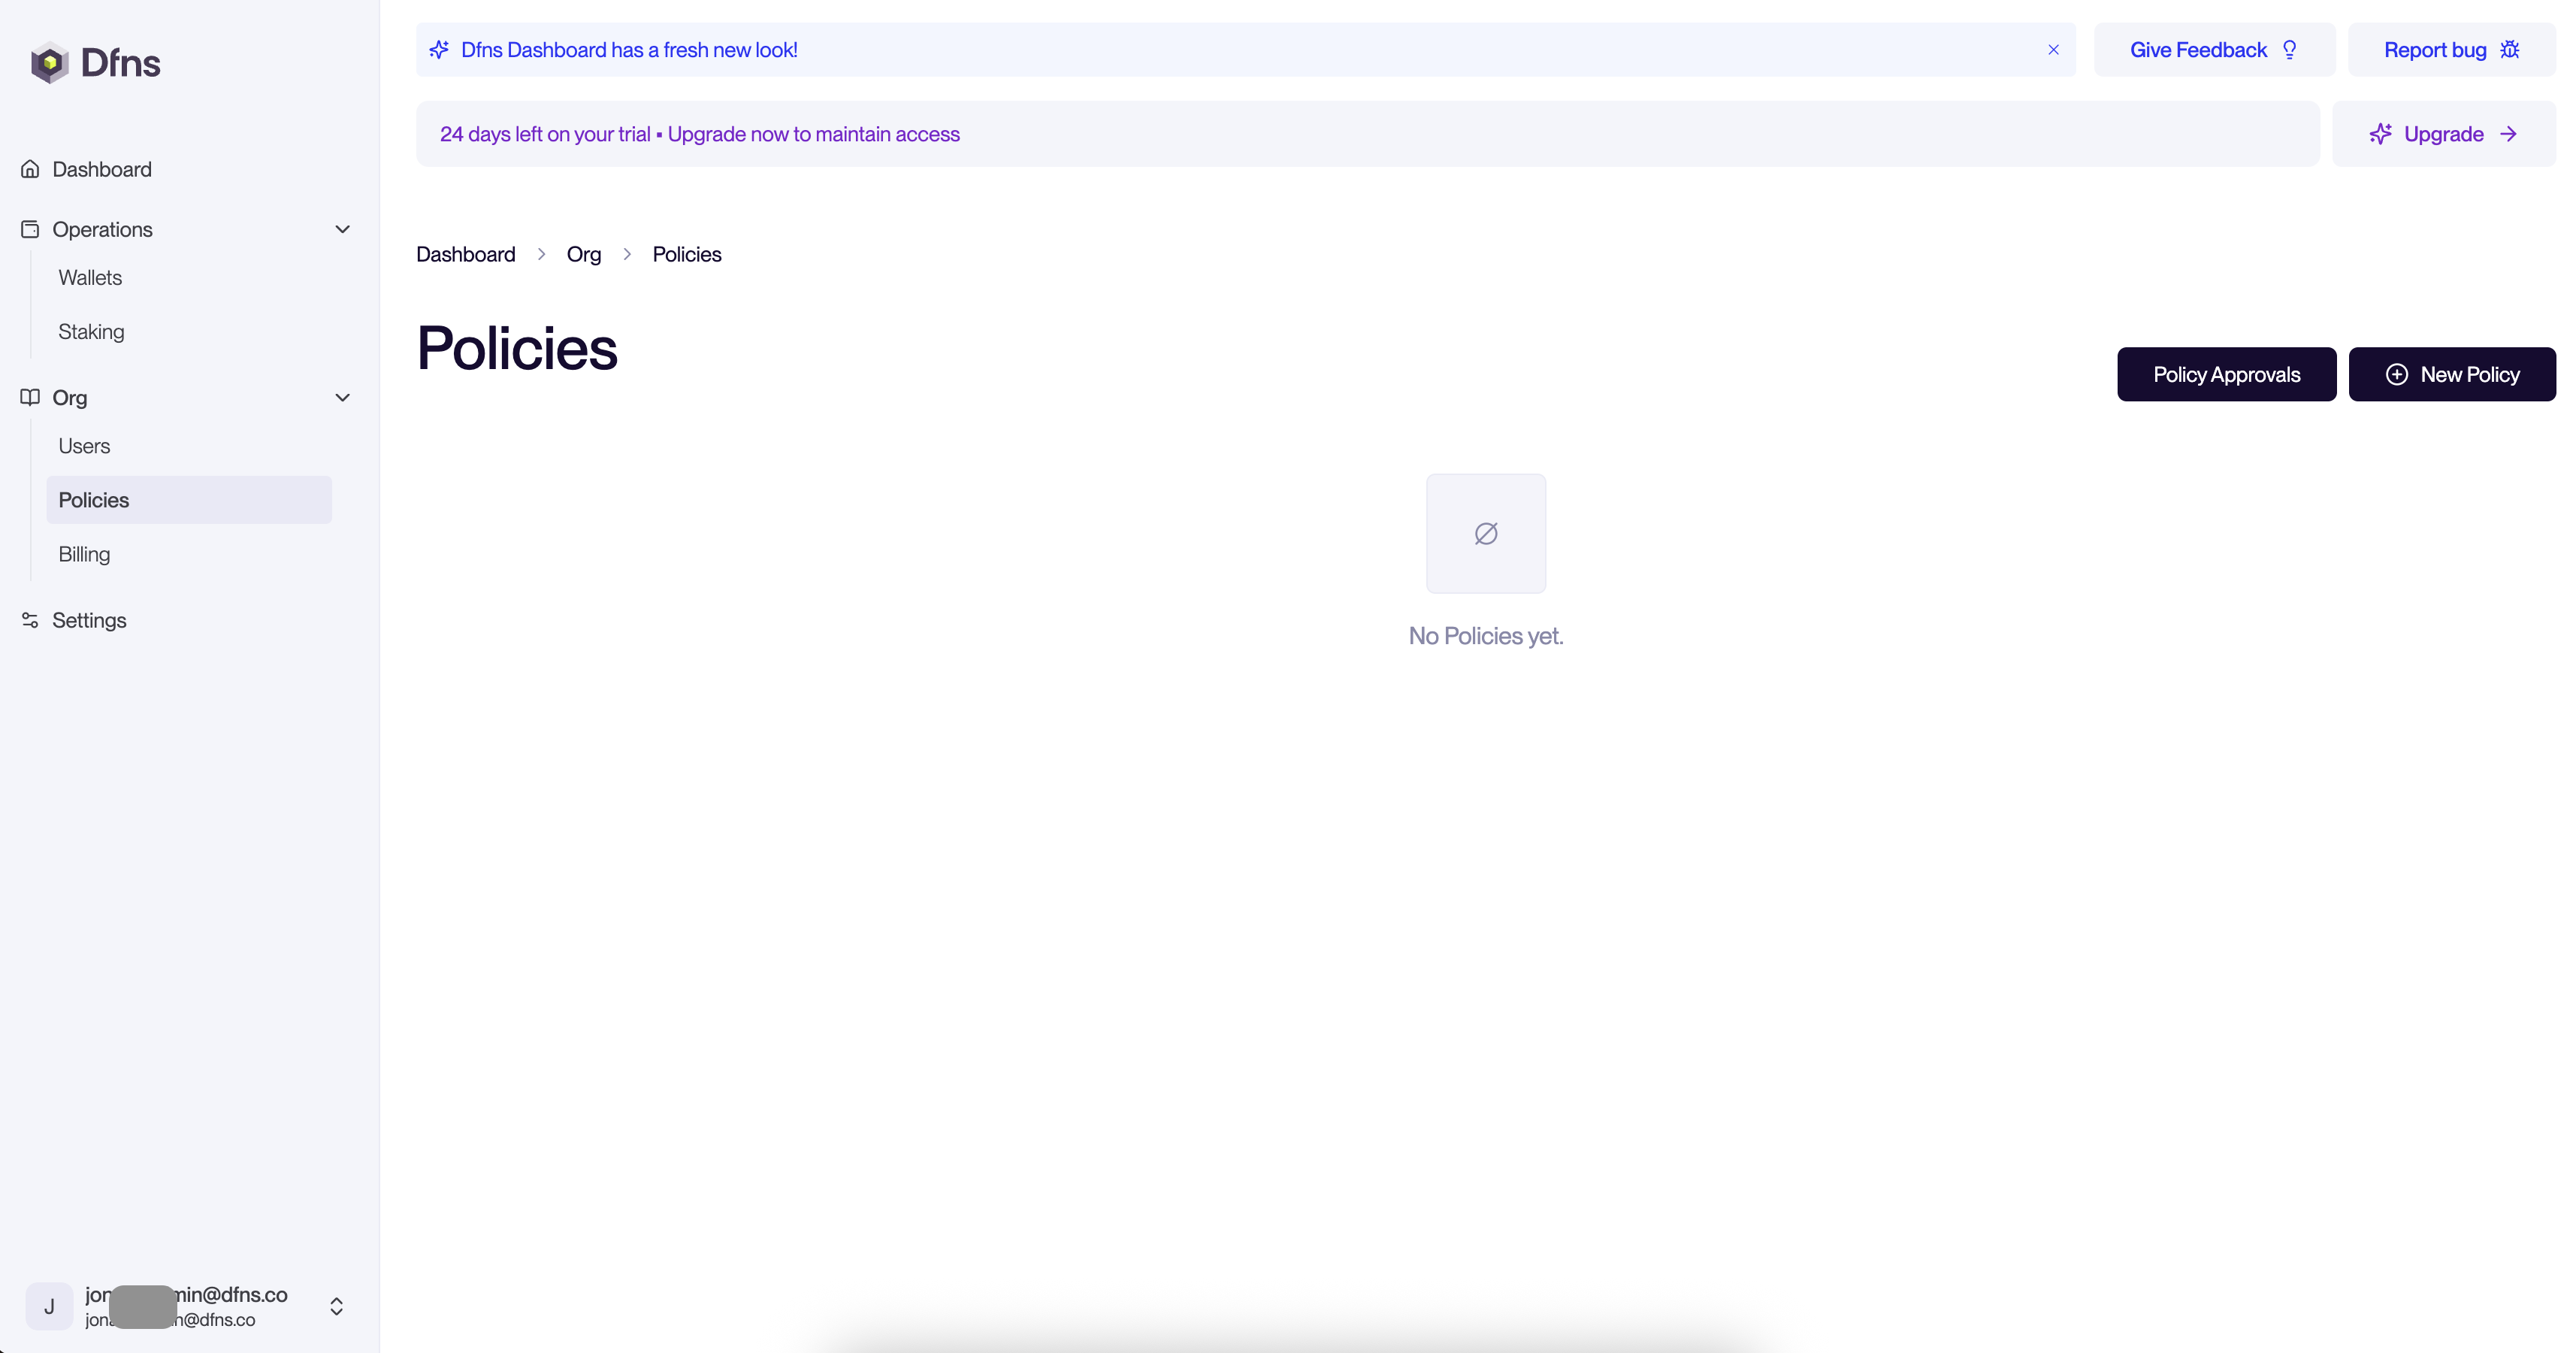Collapse the Org section chevron
The image size is (2576, 1353).
342,397
